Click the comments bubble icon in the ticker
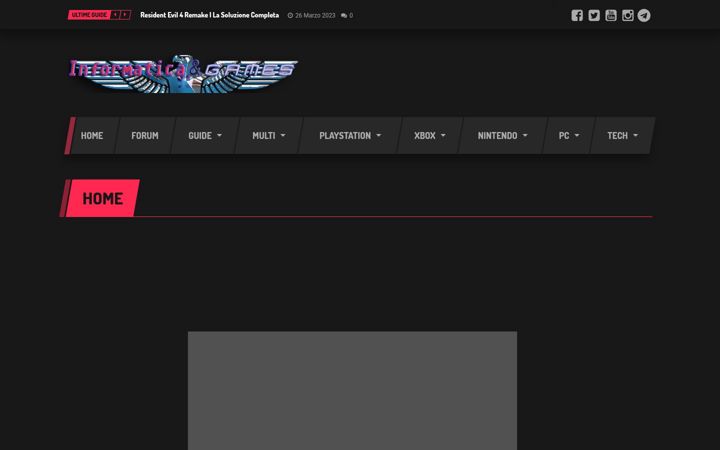Viewport: 720px width, 450px height. [x=343, y=16]
